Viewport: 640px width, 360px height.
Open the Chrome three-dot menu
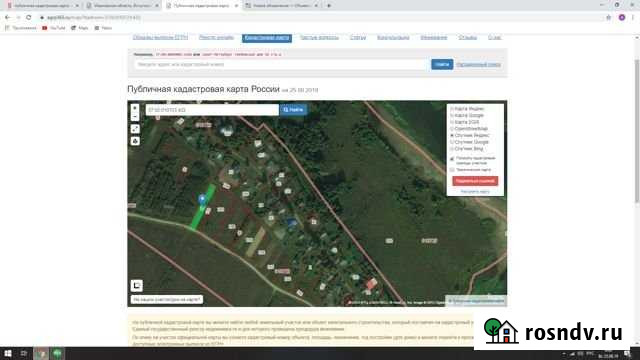click(633, 18)
